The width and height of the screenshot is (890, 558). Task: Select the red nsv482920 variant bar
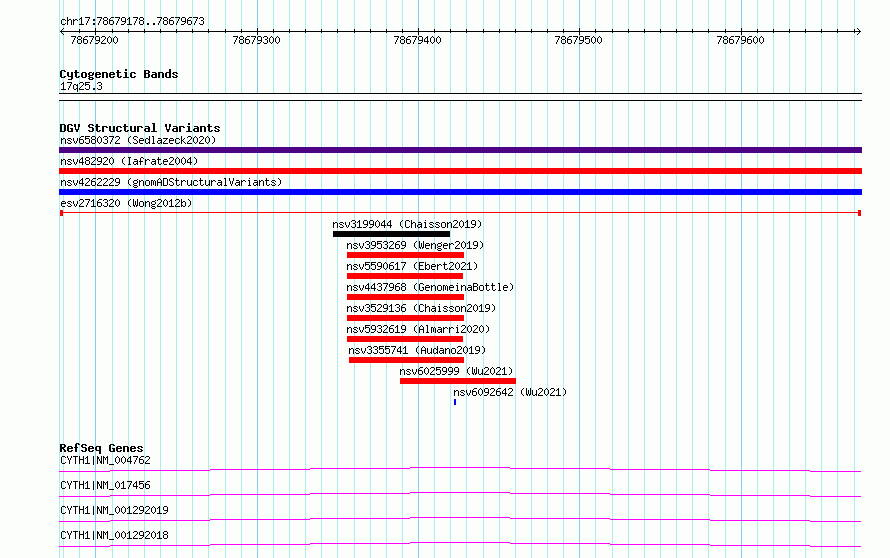point(460,171)
